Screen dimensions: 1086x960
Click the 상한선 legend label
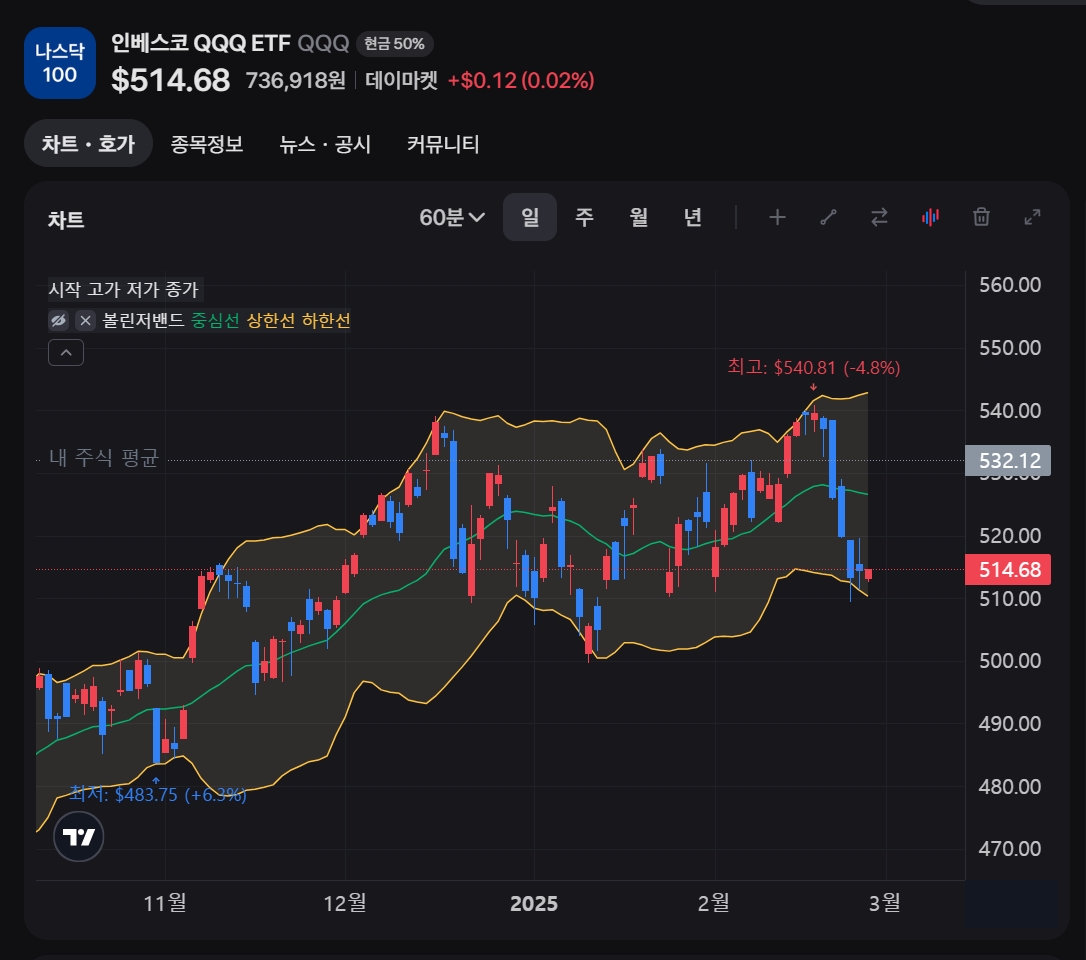point(271,320)
